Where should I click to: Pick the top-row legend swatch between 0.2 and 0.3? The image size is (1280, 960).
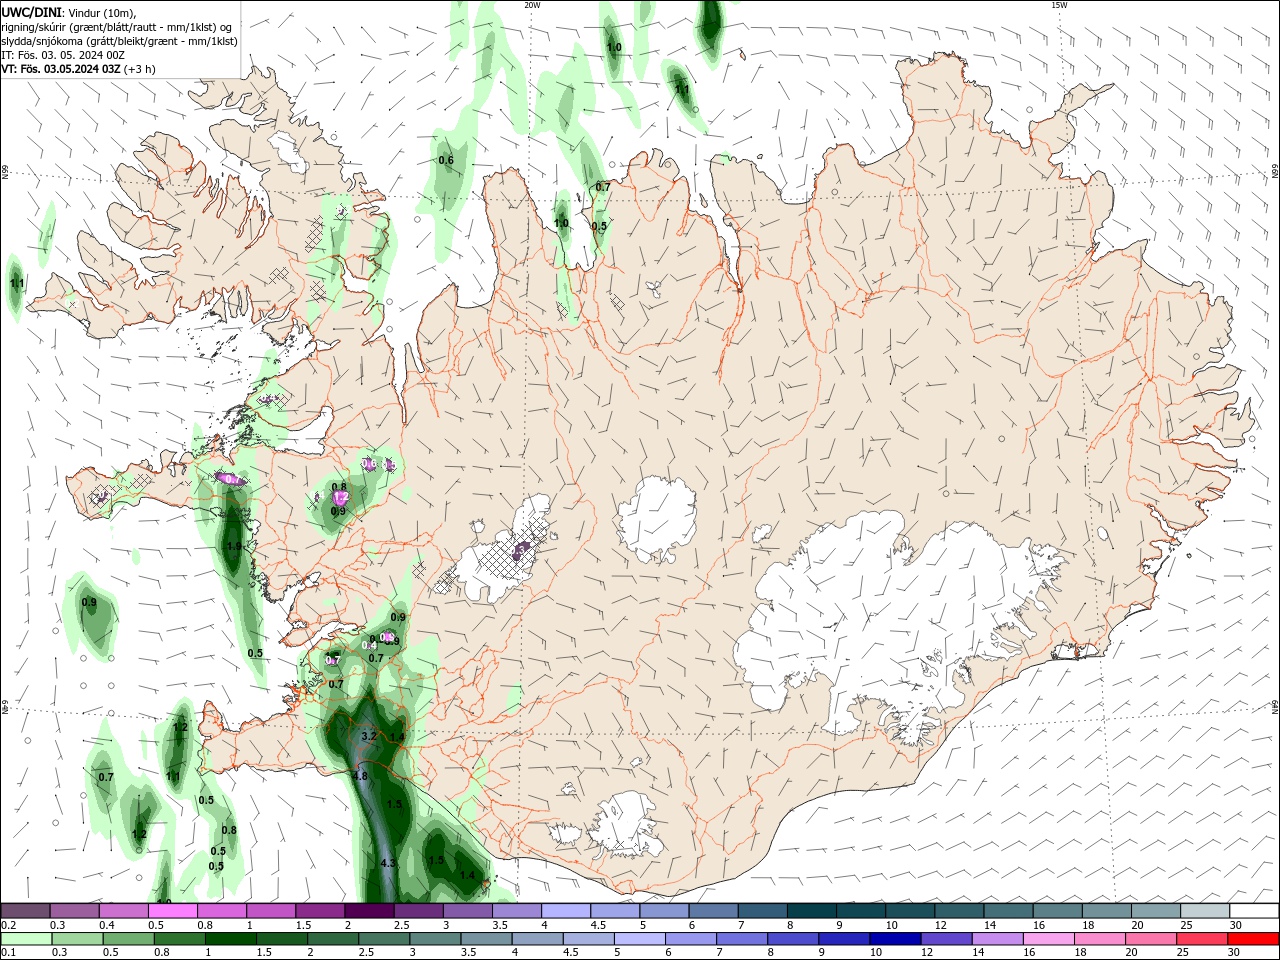[25, 911]
